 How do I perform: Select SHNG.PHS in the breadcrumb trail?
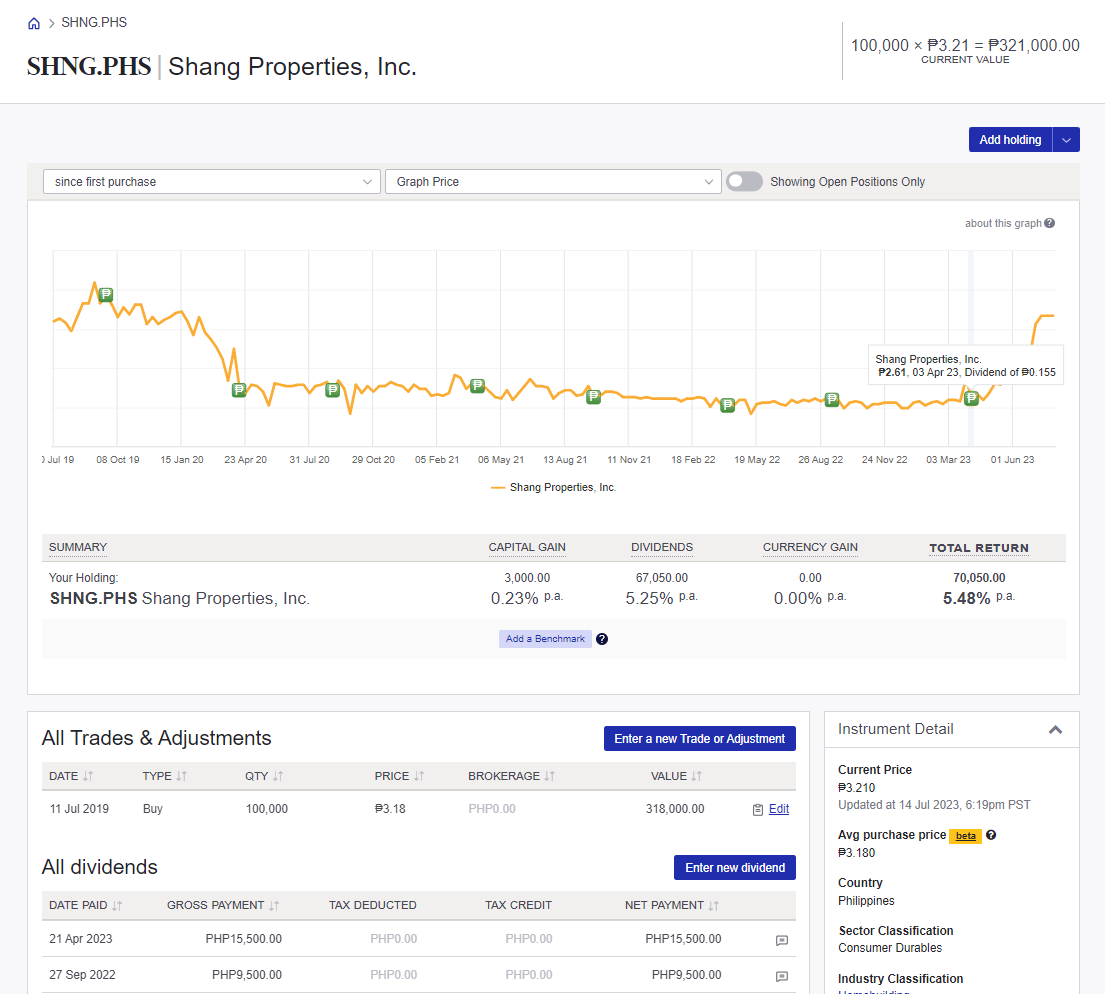tap(94, 21)
